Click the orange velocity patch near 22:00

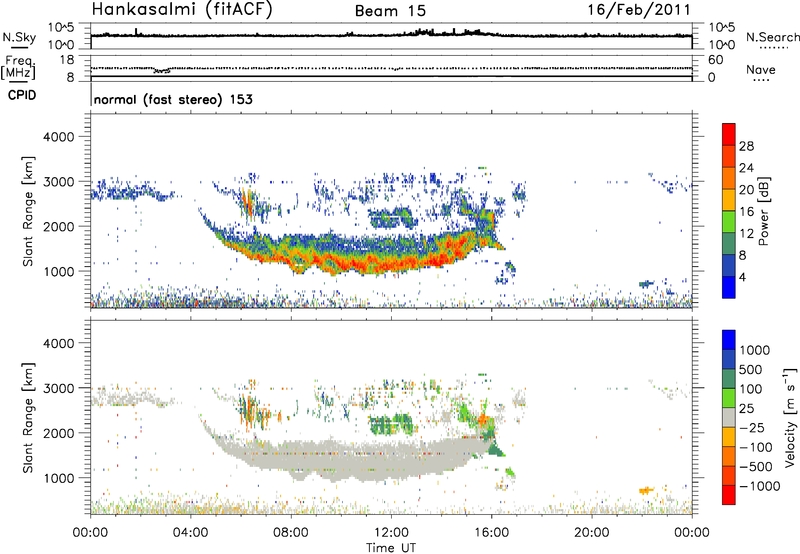pos(646,490)
